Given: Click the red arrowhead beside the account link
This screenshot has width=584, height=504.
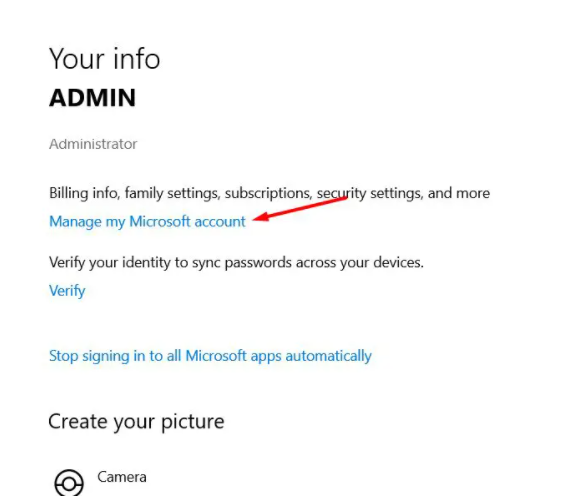Looking at the screenshot, I should click(261, 216).
